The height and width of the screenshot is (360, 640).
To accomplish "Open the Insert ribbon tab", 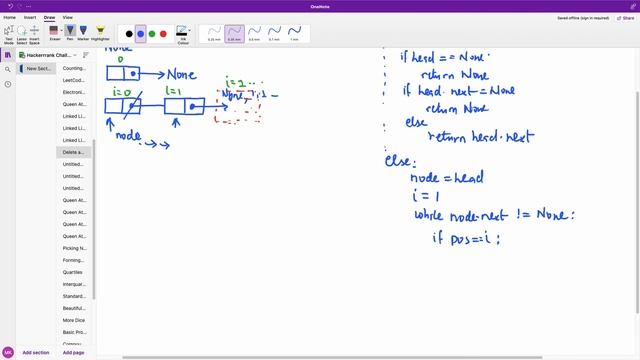I will coord(30,18).
